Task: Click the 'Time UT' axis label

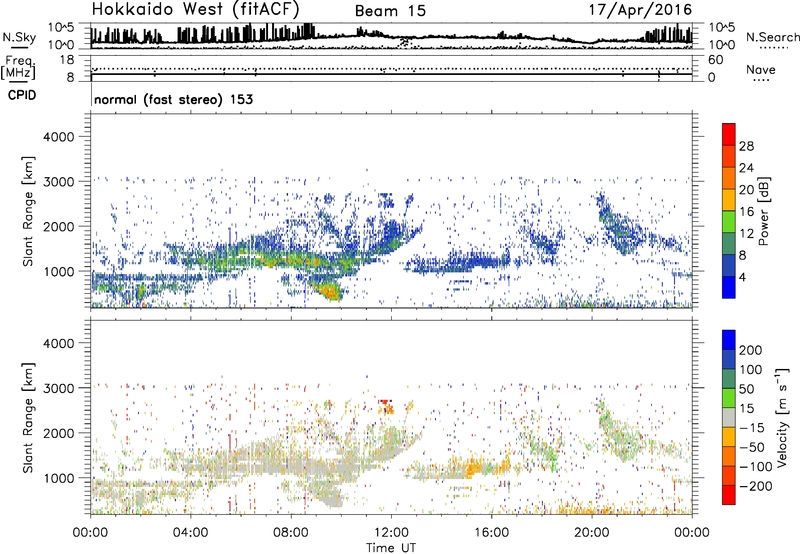Action: (391, 547)
